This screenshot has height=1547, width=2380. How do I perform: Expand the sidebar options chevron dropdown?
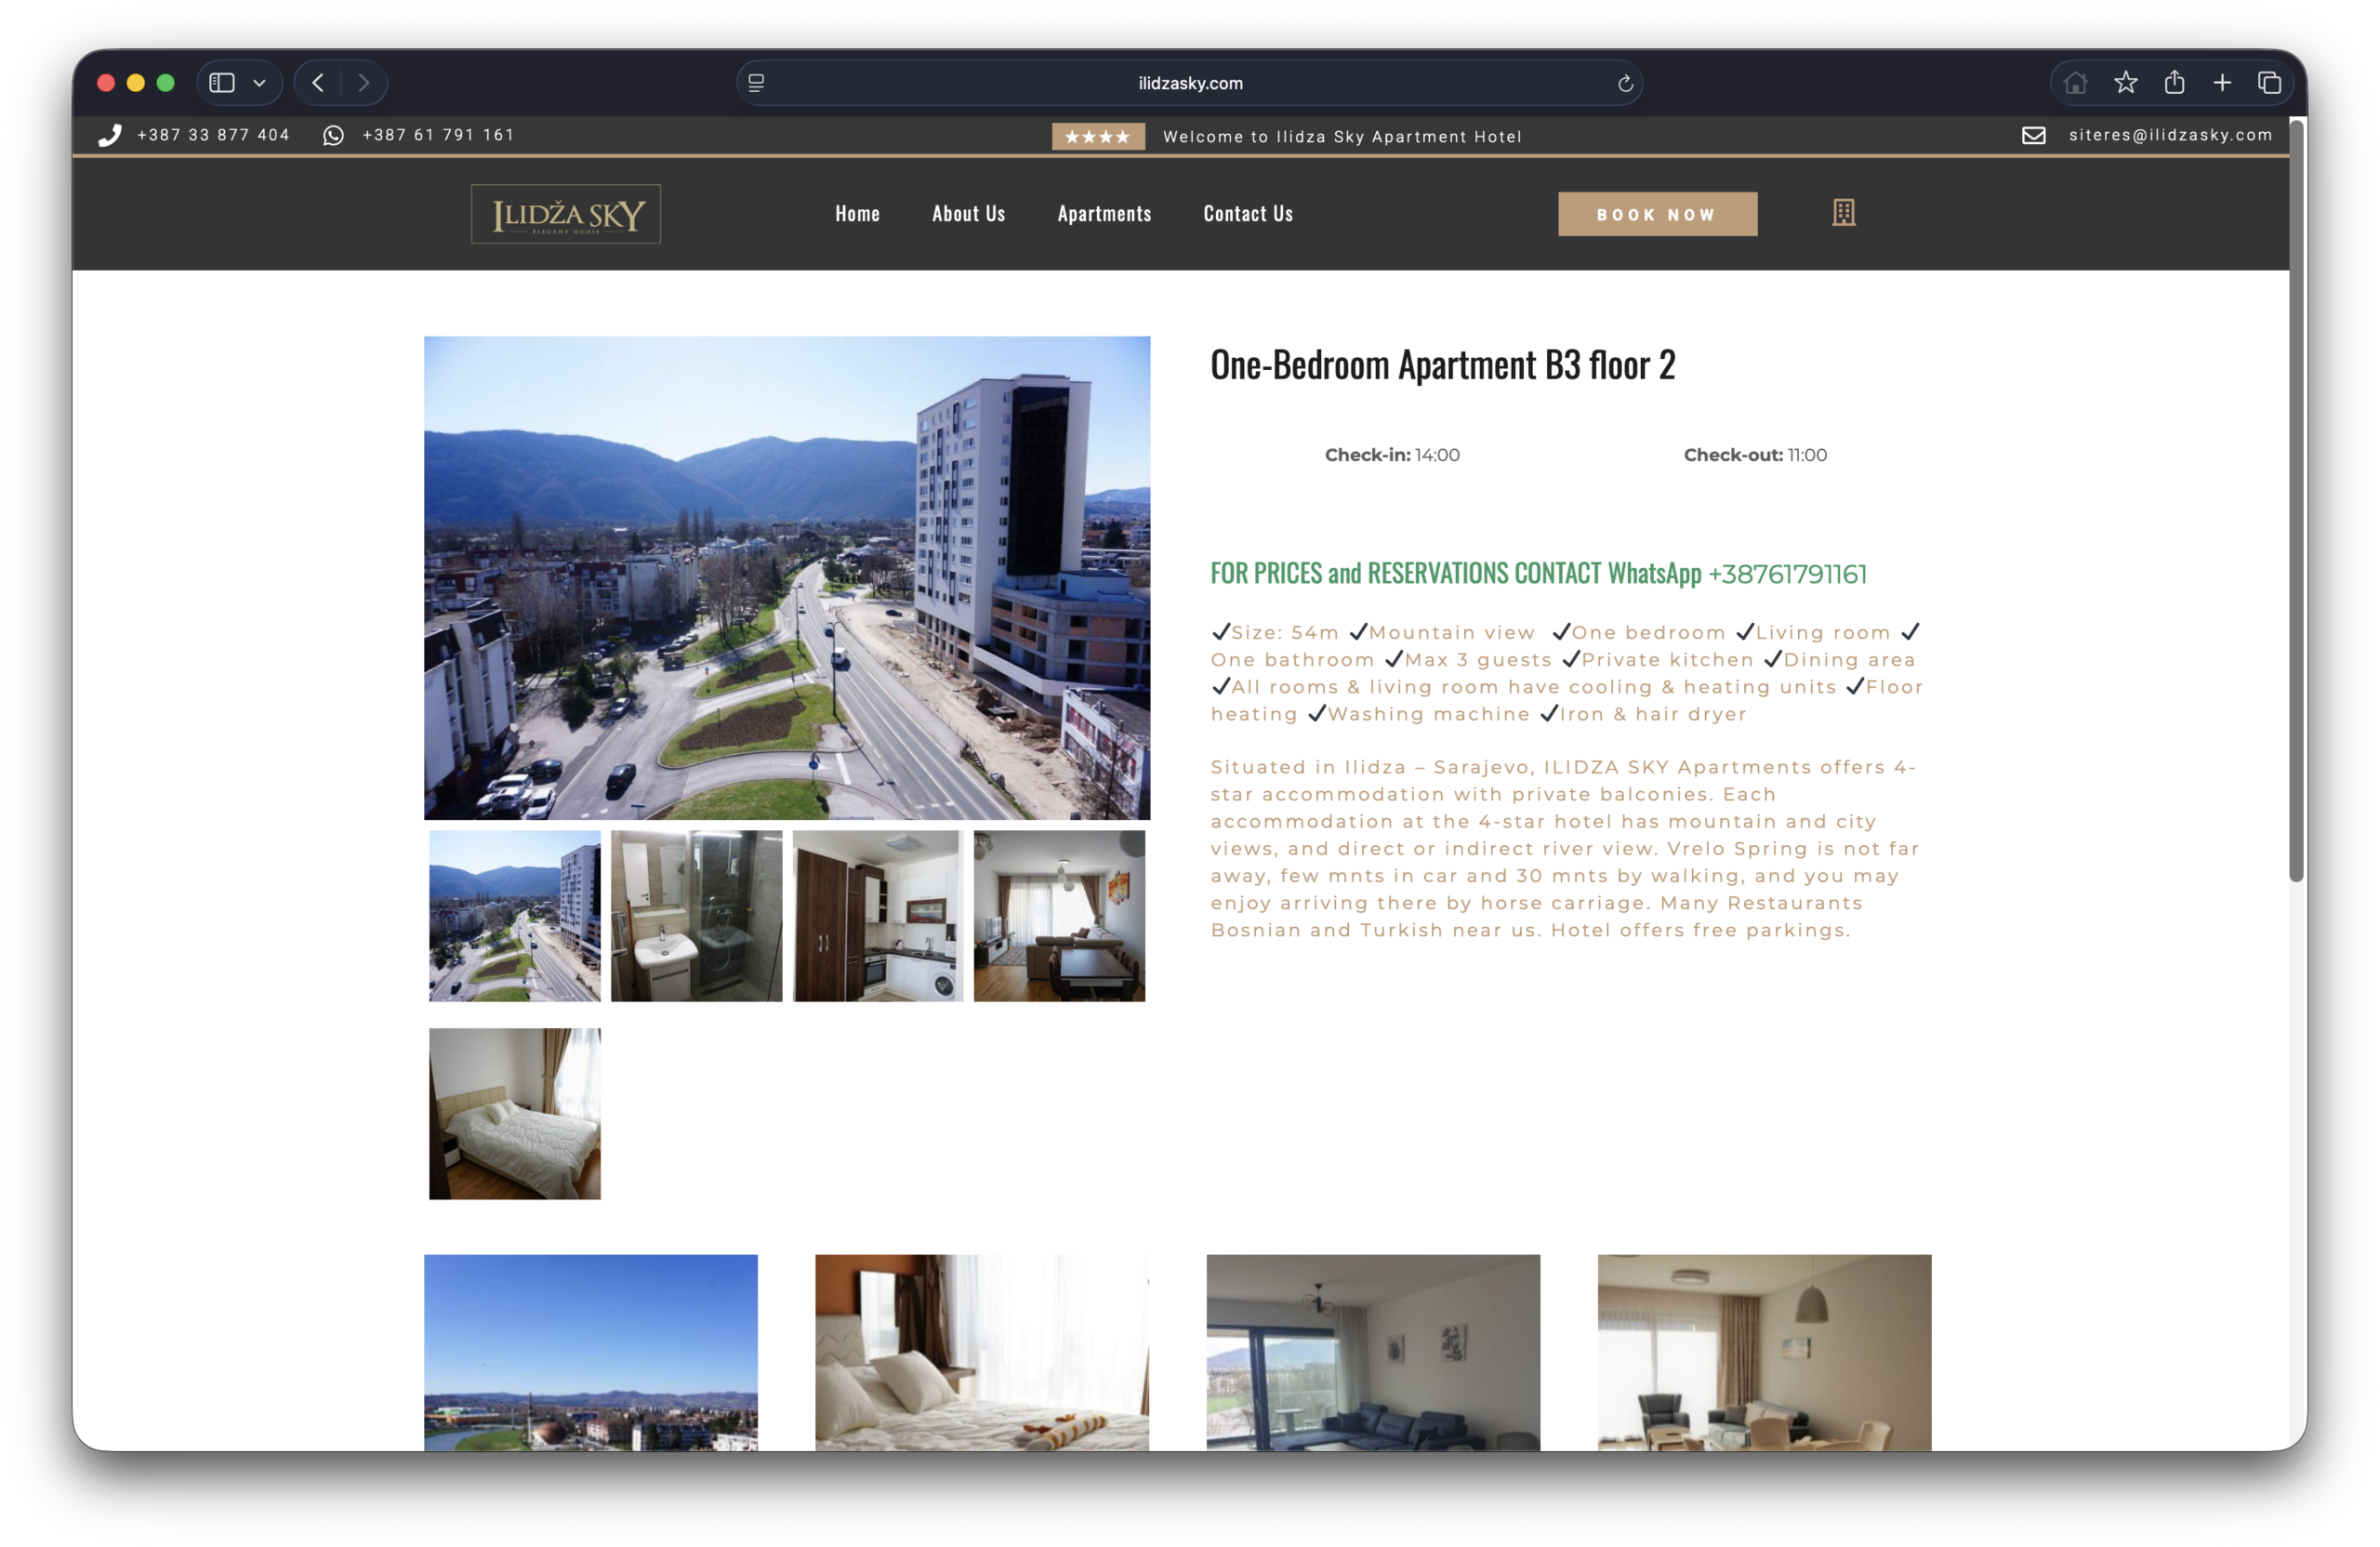pos(259,83)
